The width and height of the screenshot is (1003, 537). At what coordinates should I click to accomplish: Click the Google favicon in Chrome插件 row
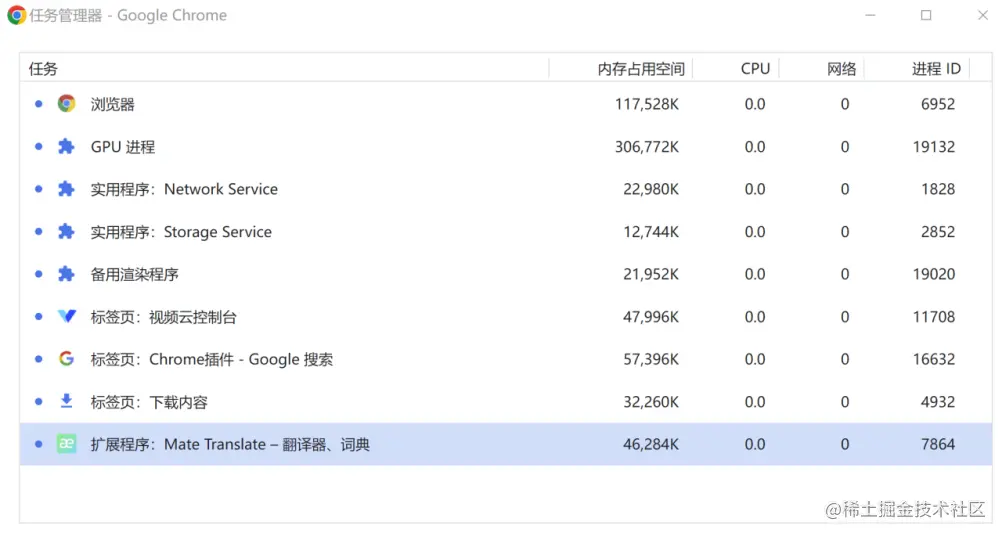click(x=66, y=359)
